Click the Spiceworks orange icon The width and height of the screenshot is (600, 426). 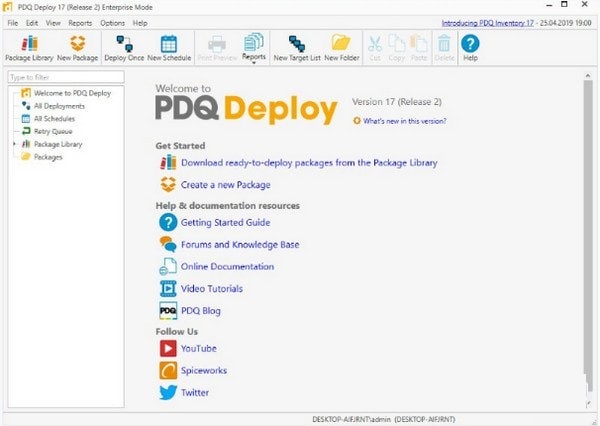pos(168,370)
